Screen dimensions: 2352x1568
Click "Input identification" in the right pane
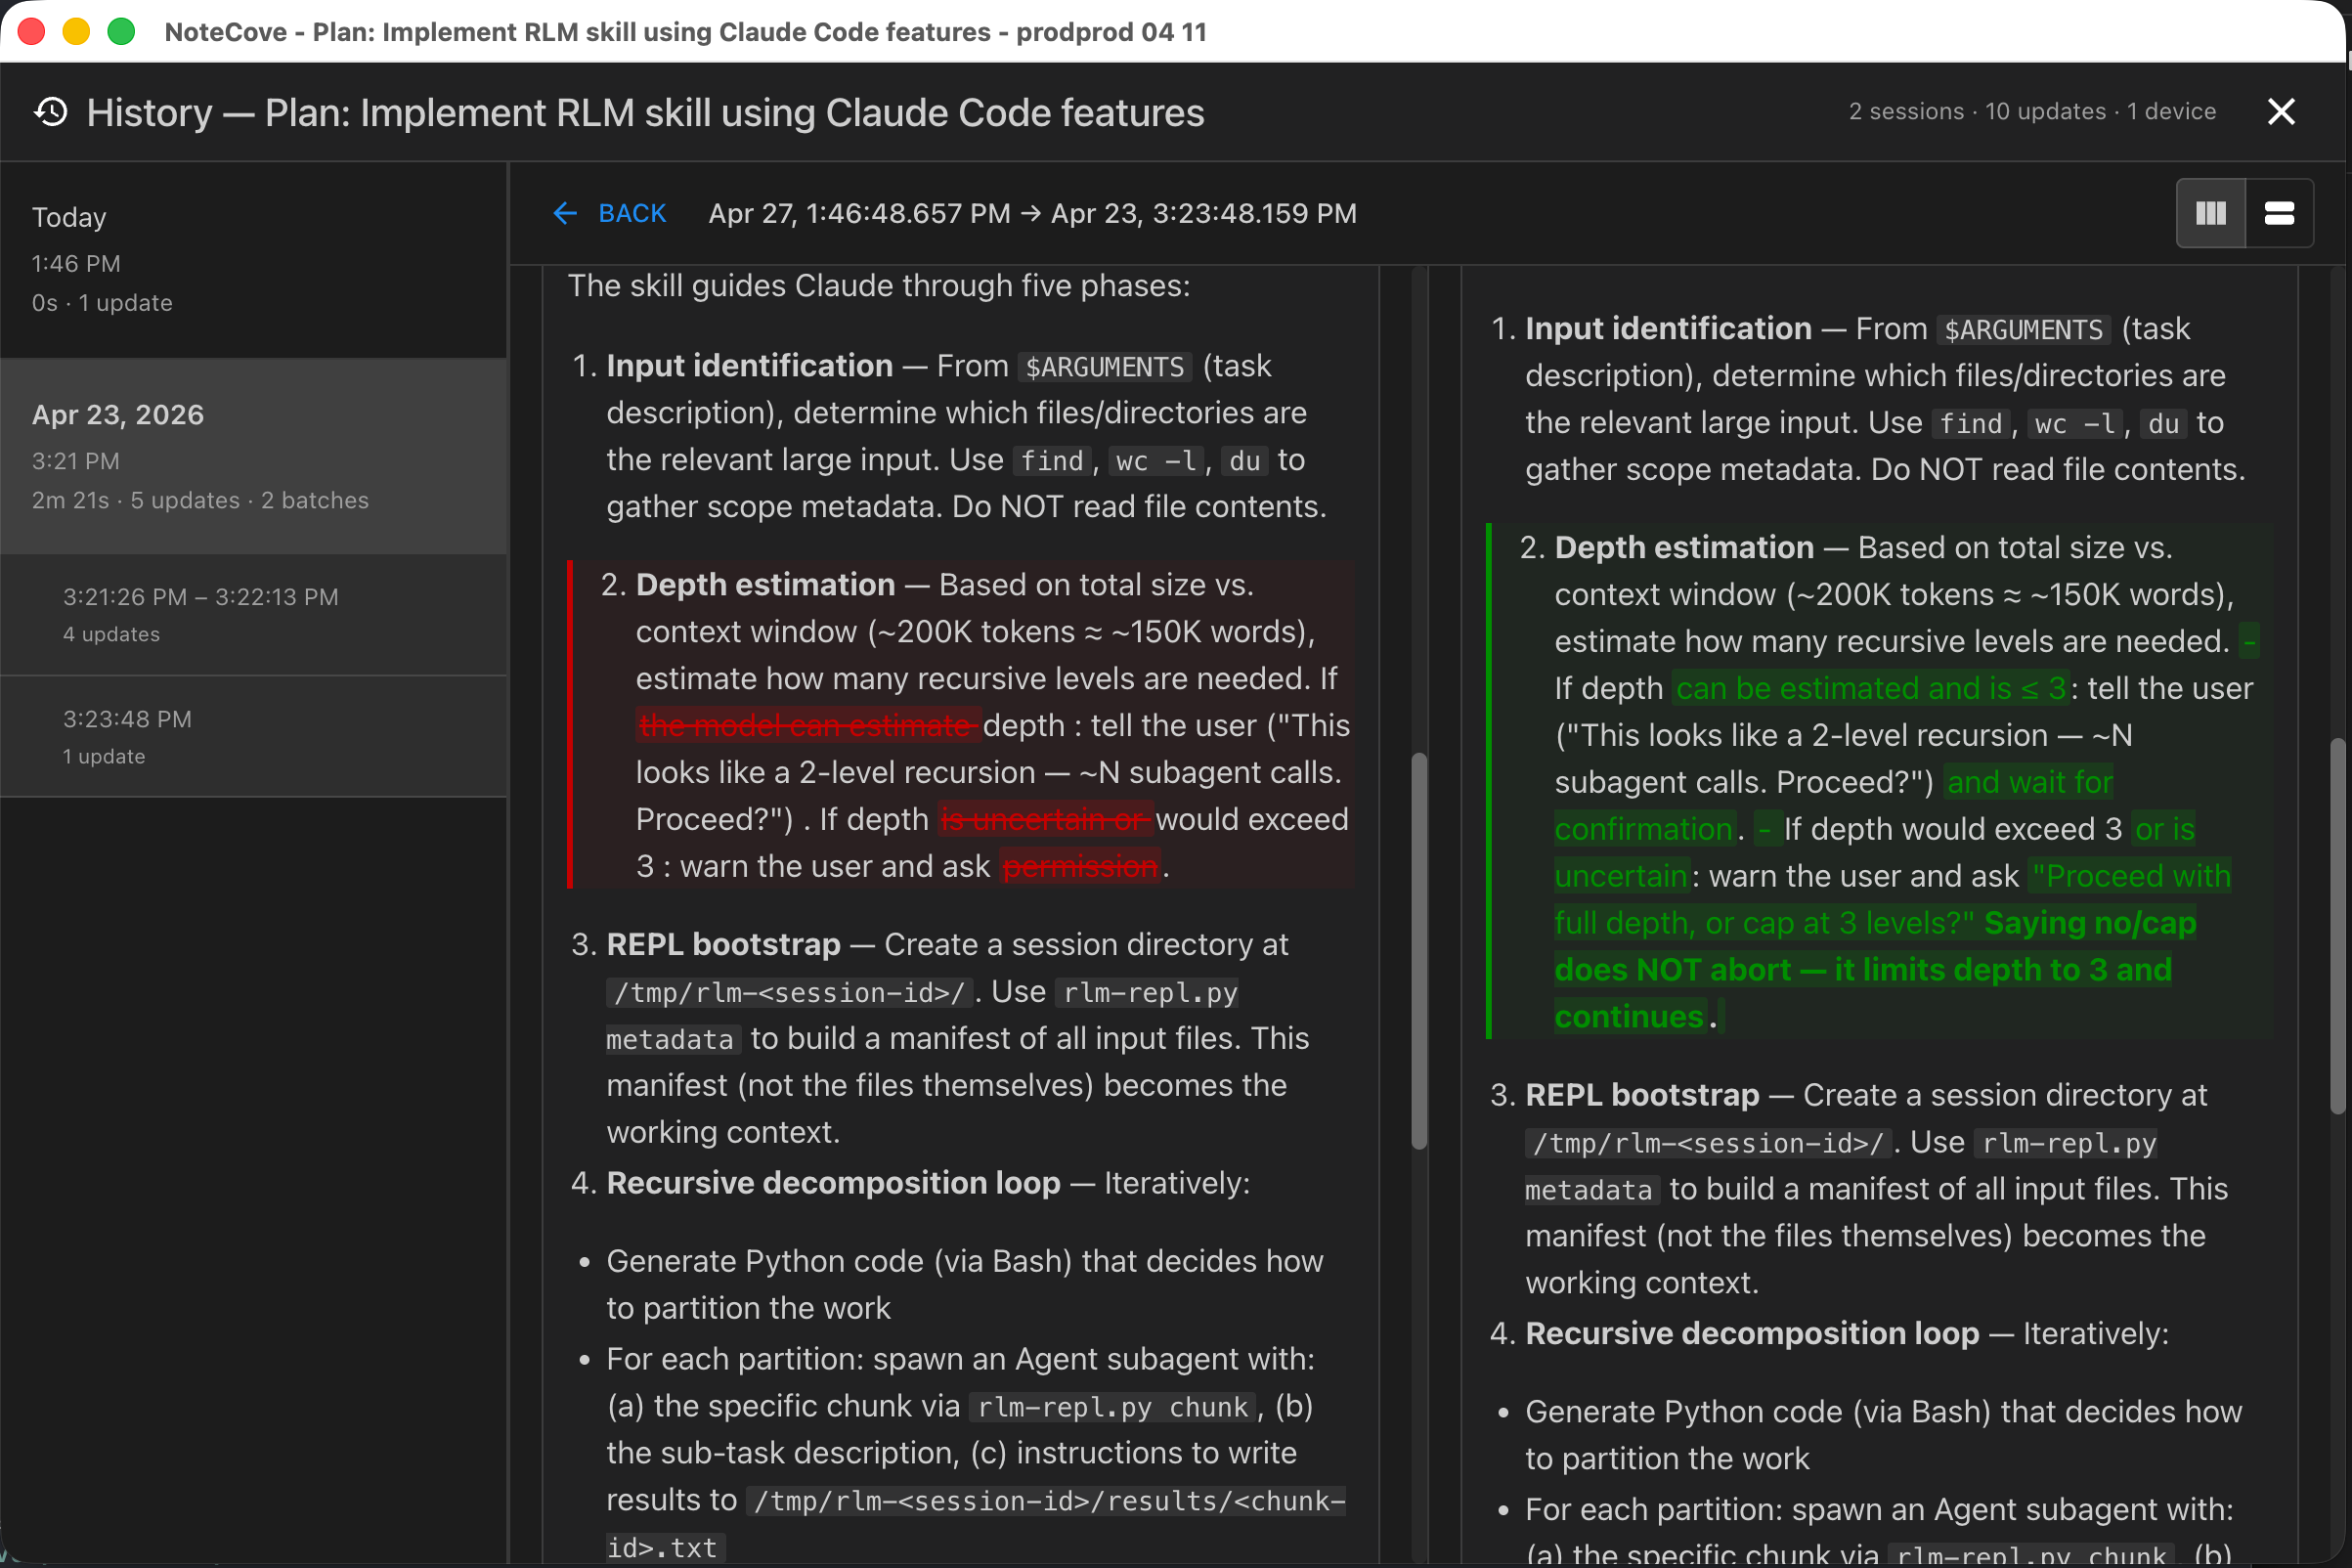click(1668, 329)
